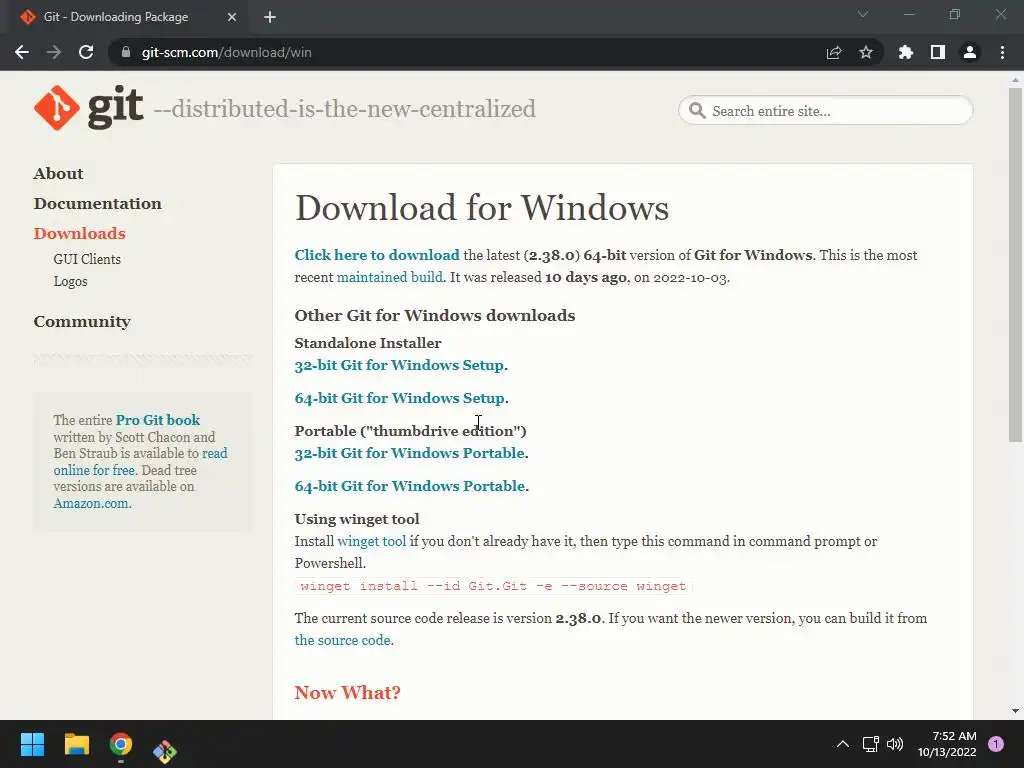
Task: Select the Git Downloading Package tab
Action: [124, 17]
